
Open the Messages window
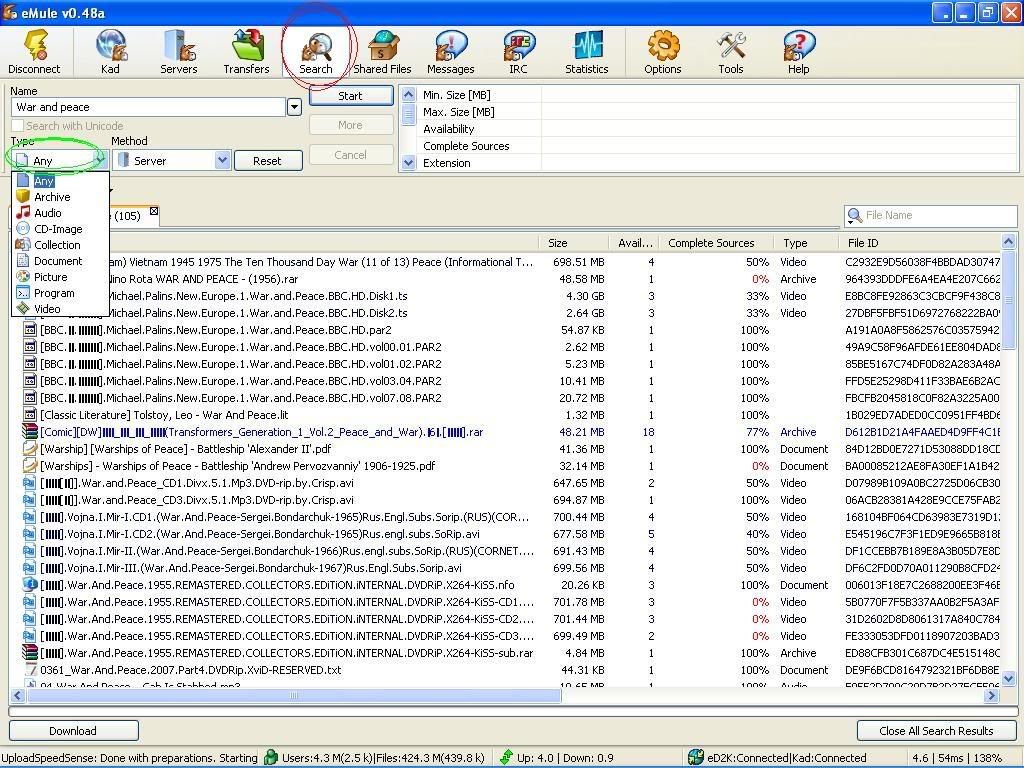(x=450, y=52)
